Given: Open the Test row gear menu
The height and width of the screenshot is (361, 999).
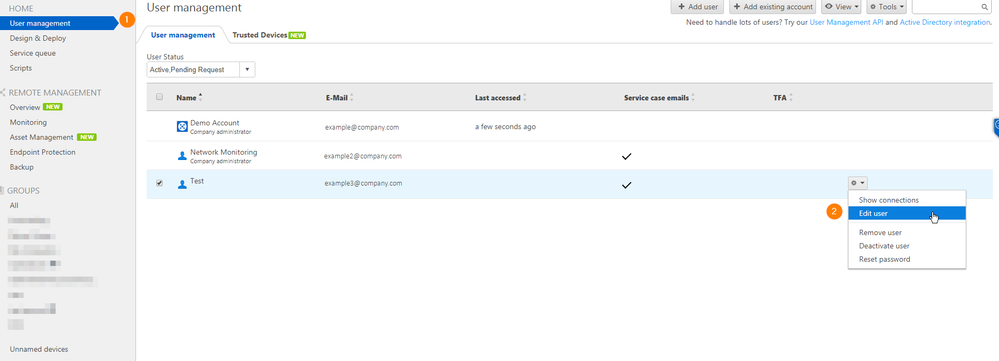Looking at the screenshot, I should pyautogui.click(x=858, y=183).
